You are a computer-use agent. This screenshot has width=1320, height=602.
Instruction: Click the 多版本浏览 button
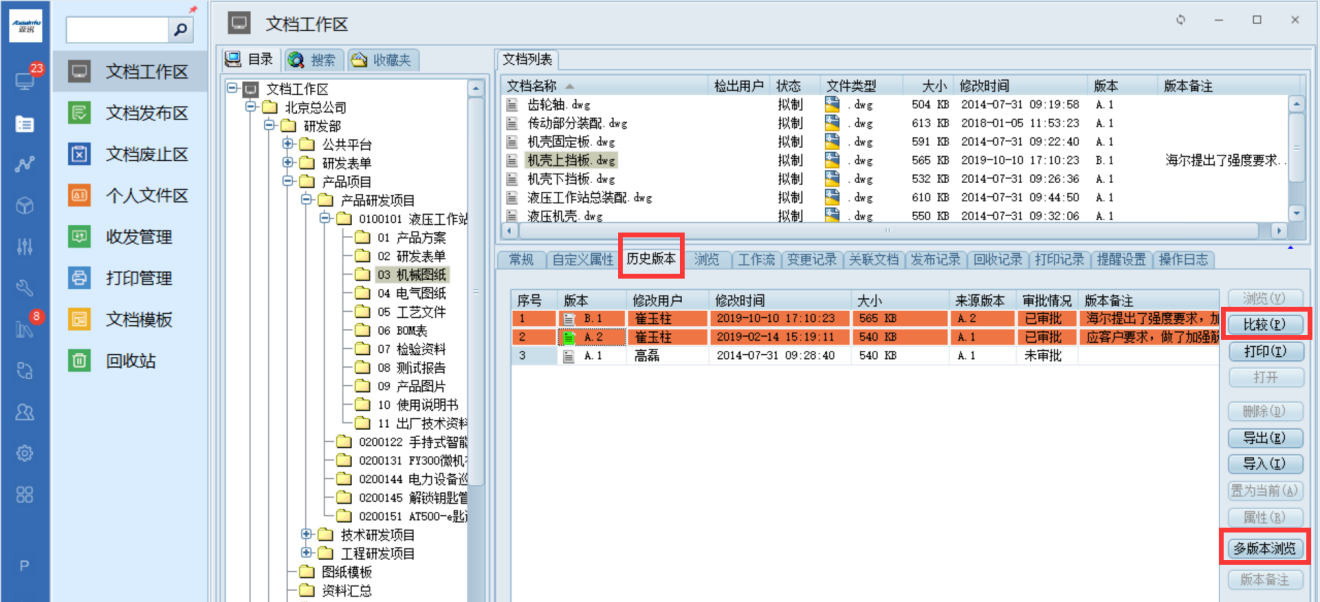pyautogui.click(x=1264, y=548)
